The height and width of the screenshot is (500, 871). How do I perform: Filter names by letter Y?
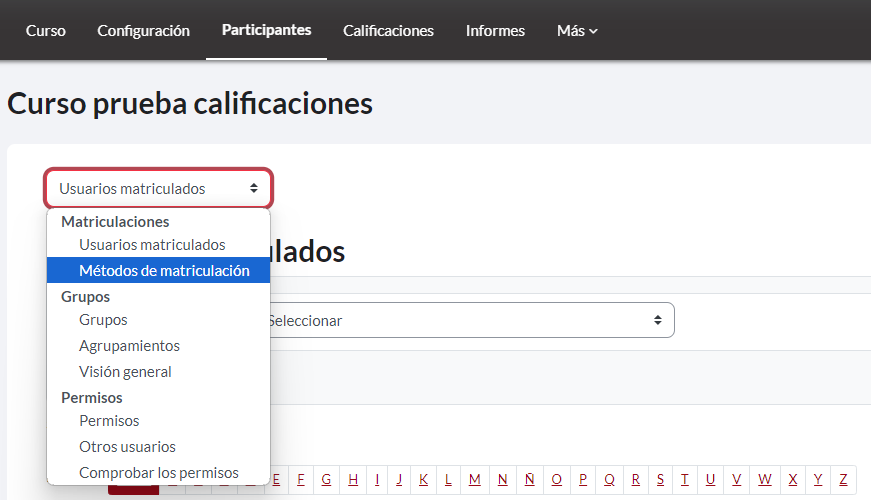click(818, 479)
